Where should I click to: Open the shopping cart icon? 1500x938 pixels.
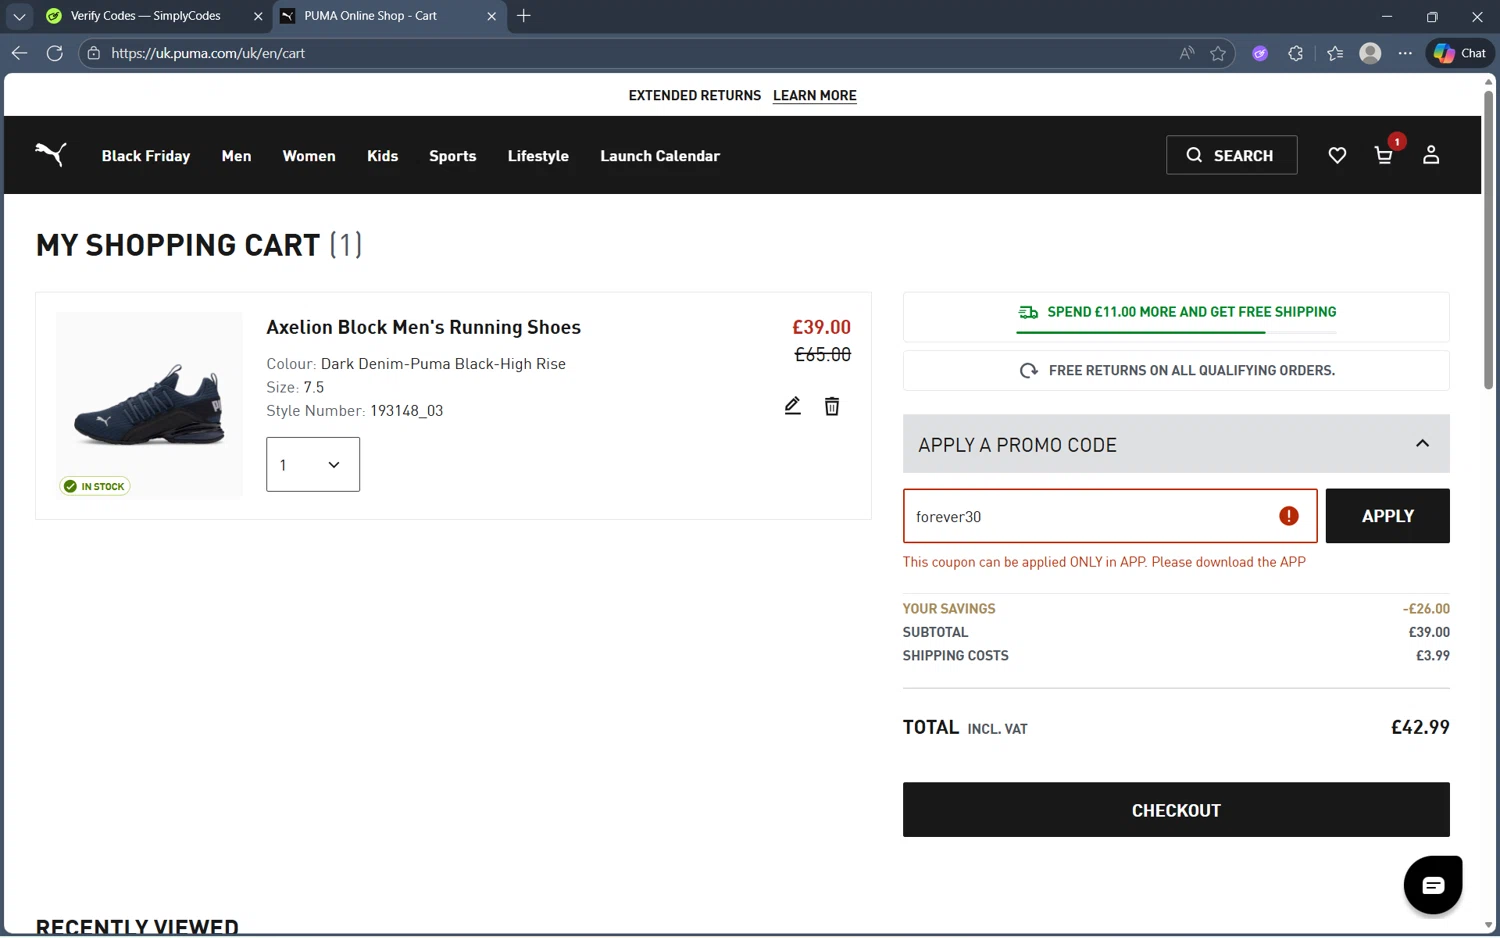coord(1384,155)
